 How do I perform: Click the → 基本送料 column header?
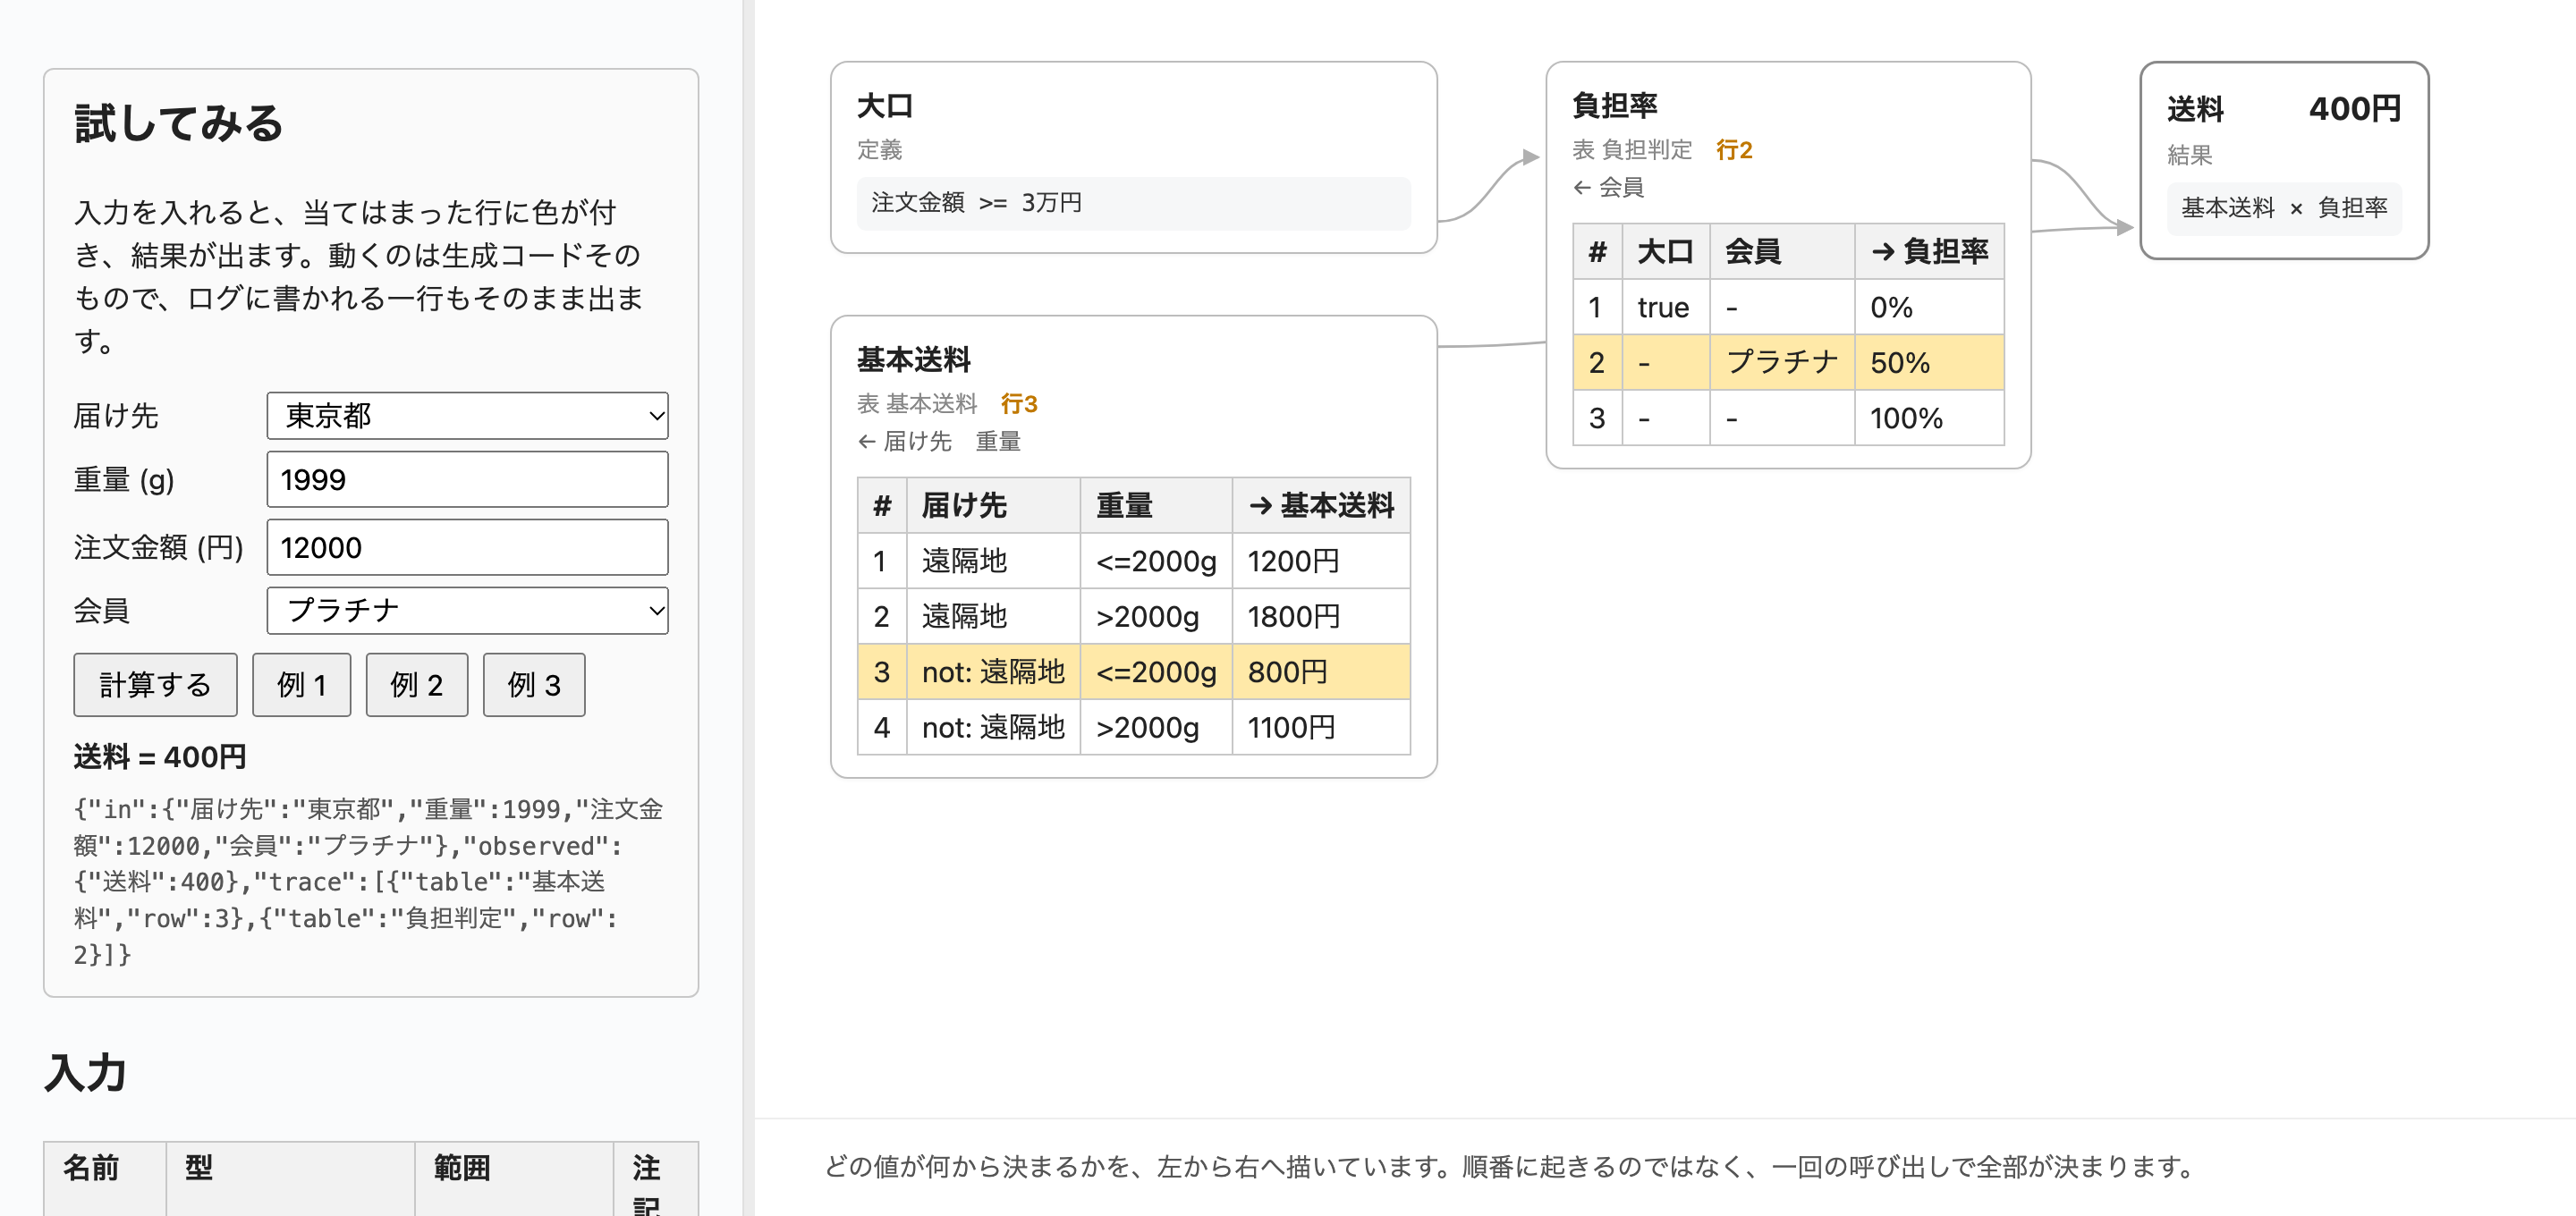pos(1321,505)
